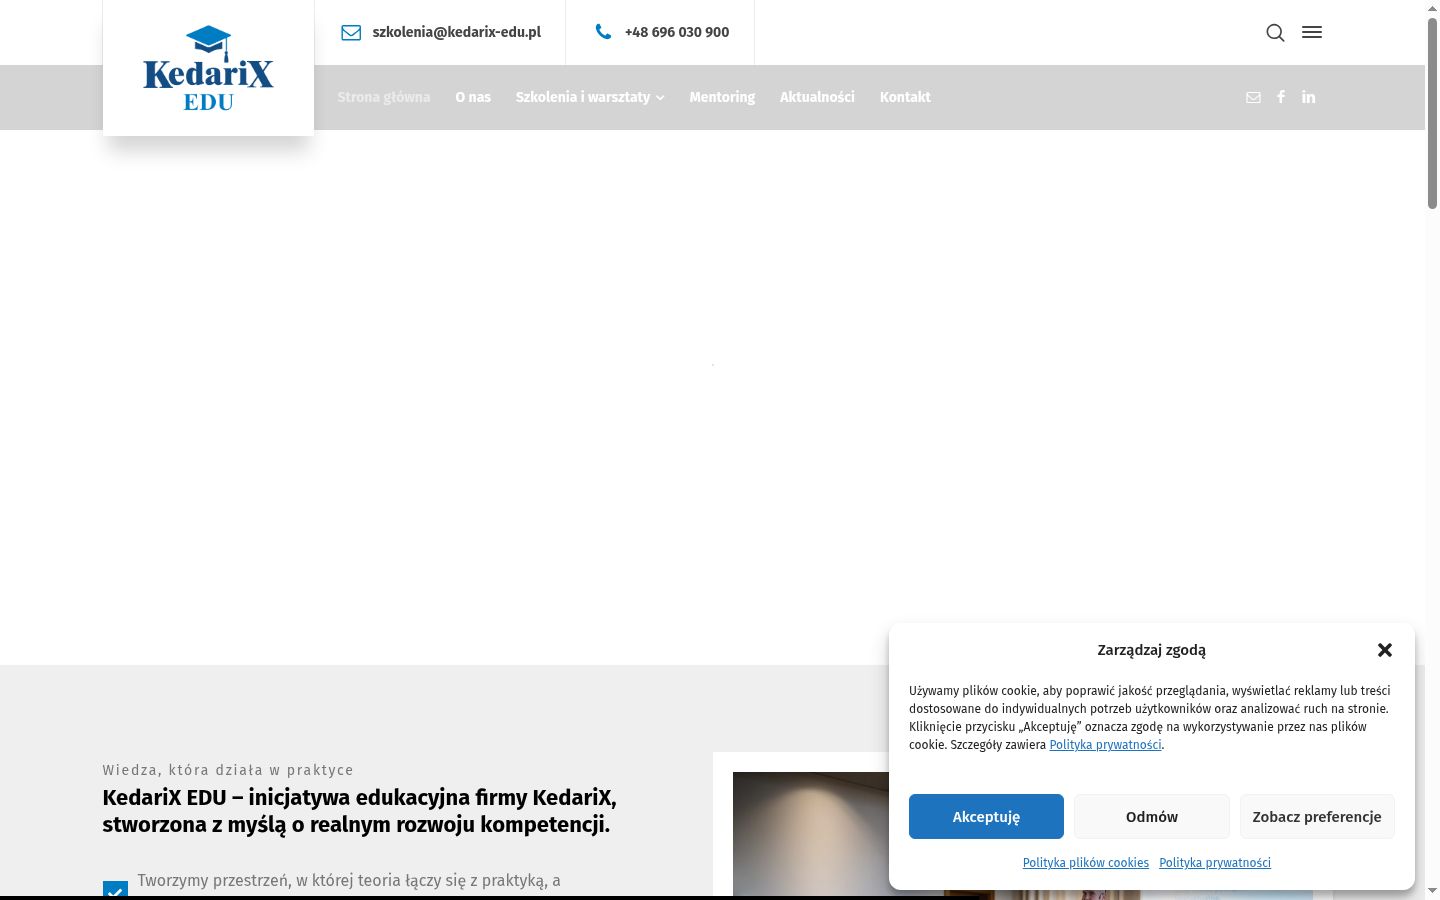Click the photo thumbnail beside the intro text
This screenshot has height=900, width=1440.
click(x=811, y=834)
